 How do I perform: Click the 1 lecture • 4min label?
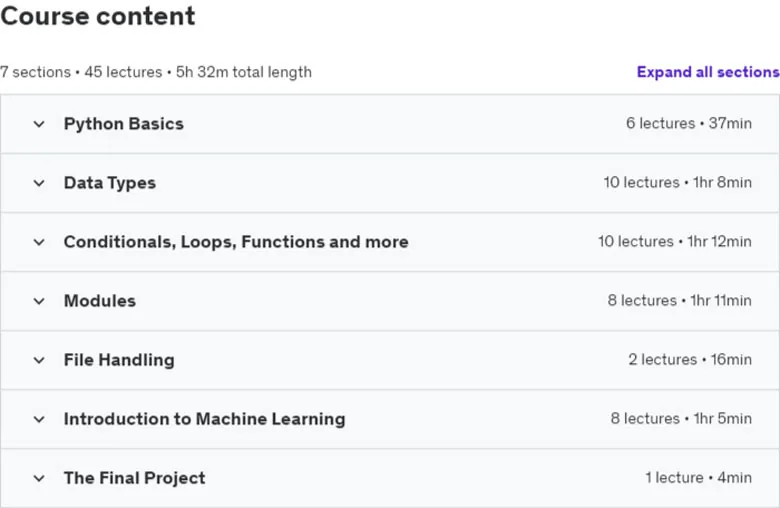pyautogui.click(x=698, y=478)
